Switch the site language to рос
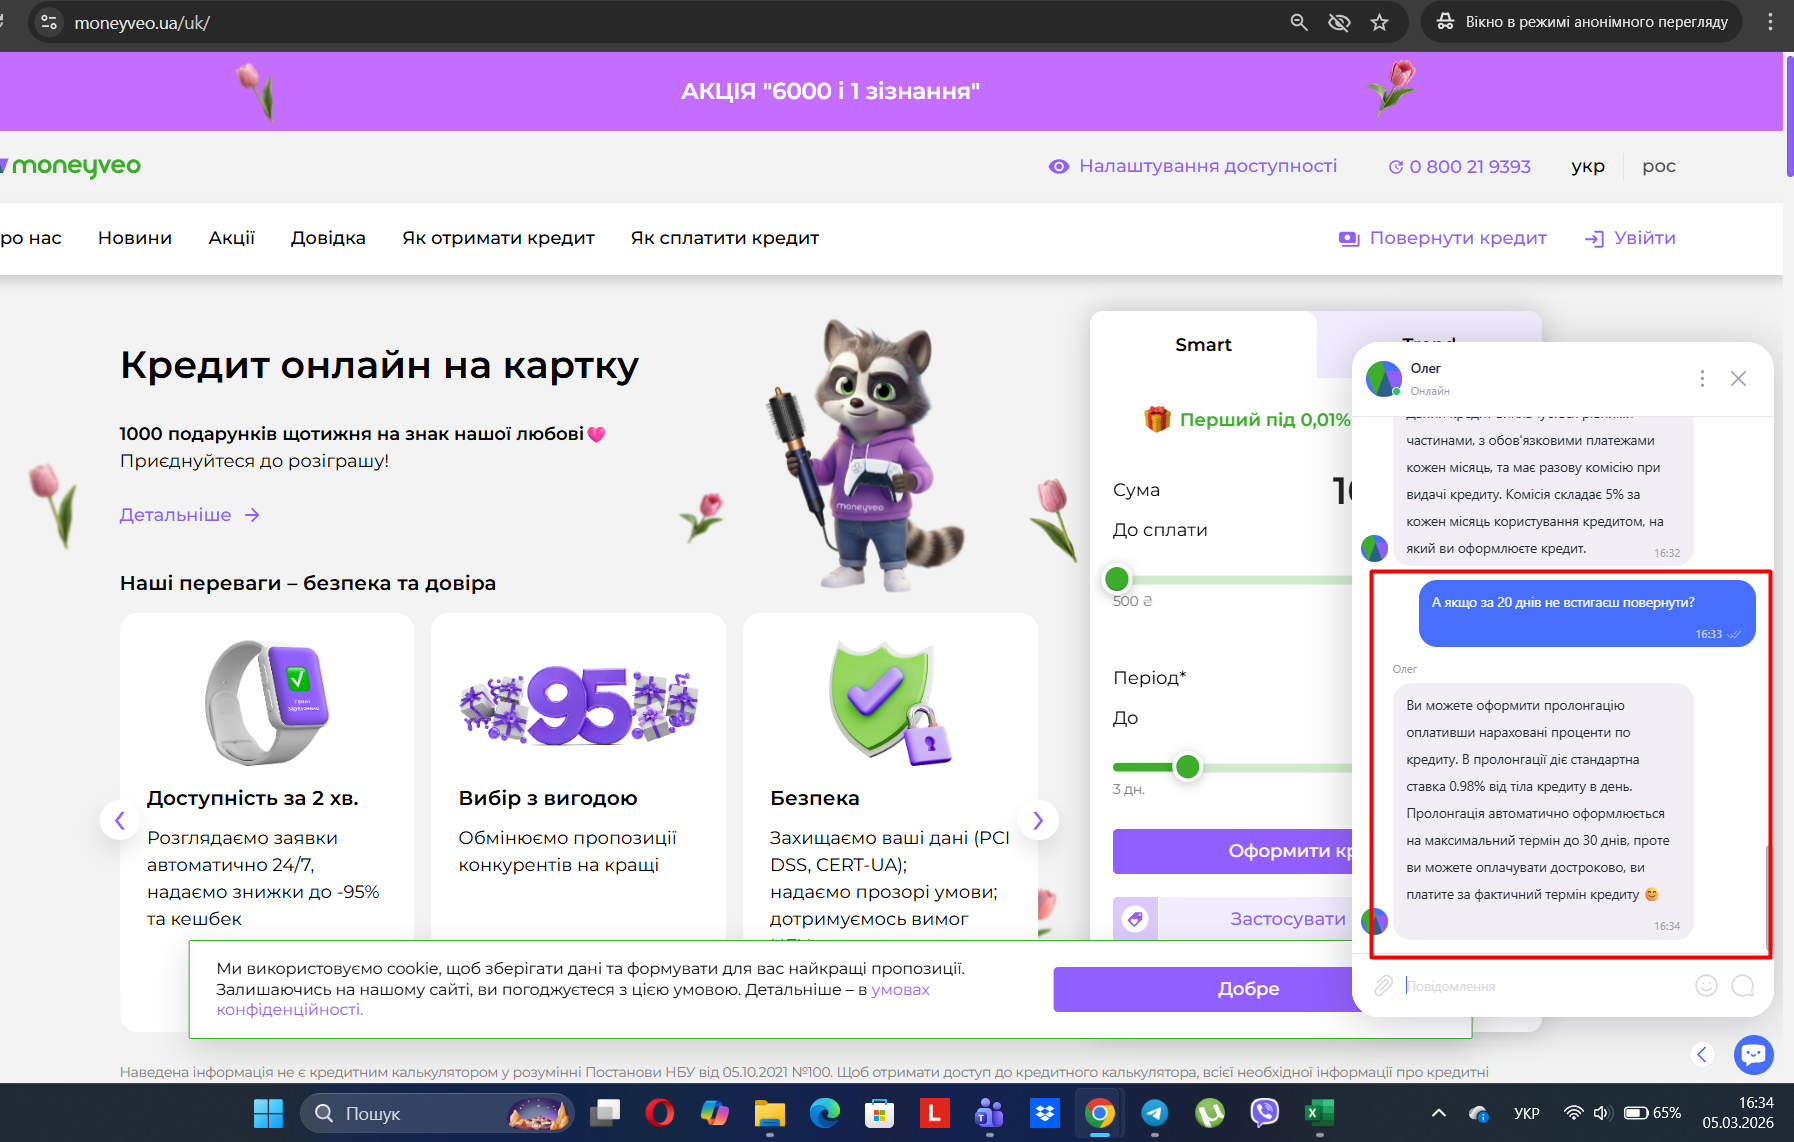This screenshot has width=1794, height=1142. 1659,166
